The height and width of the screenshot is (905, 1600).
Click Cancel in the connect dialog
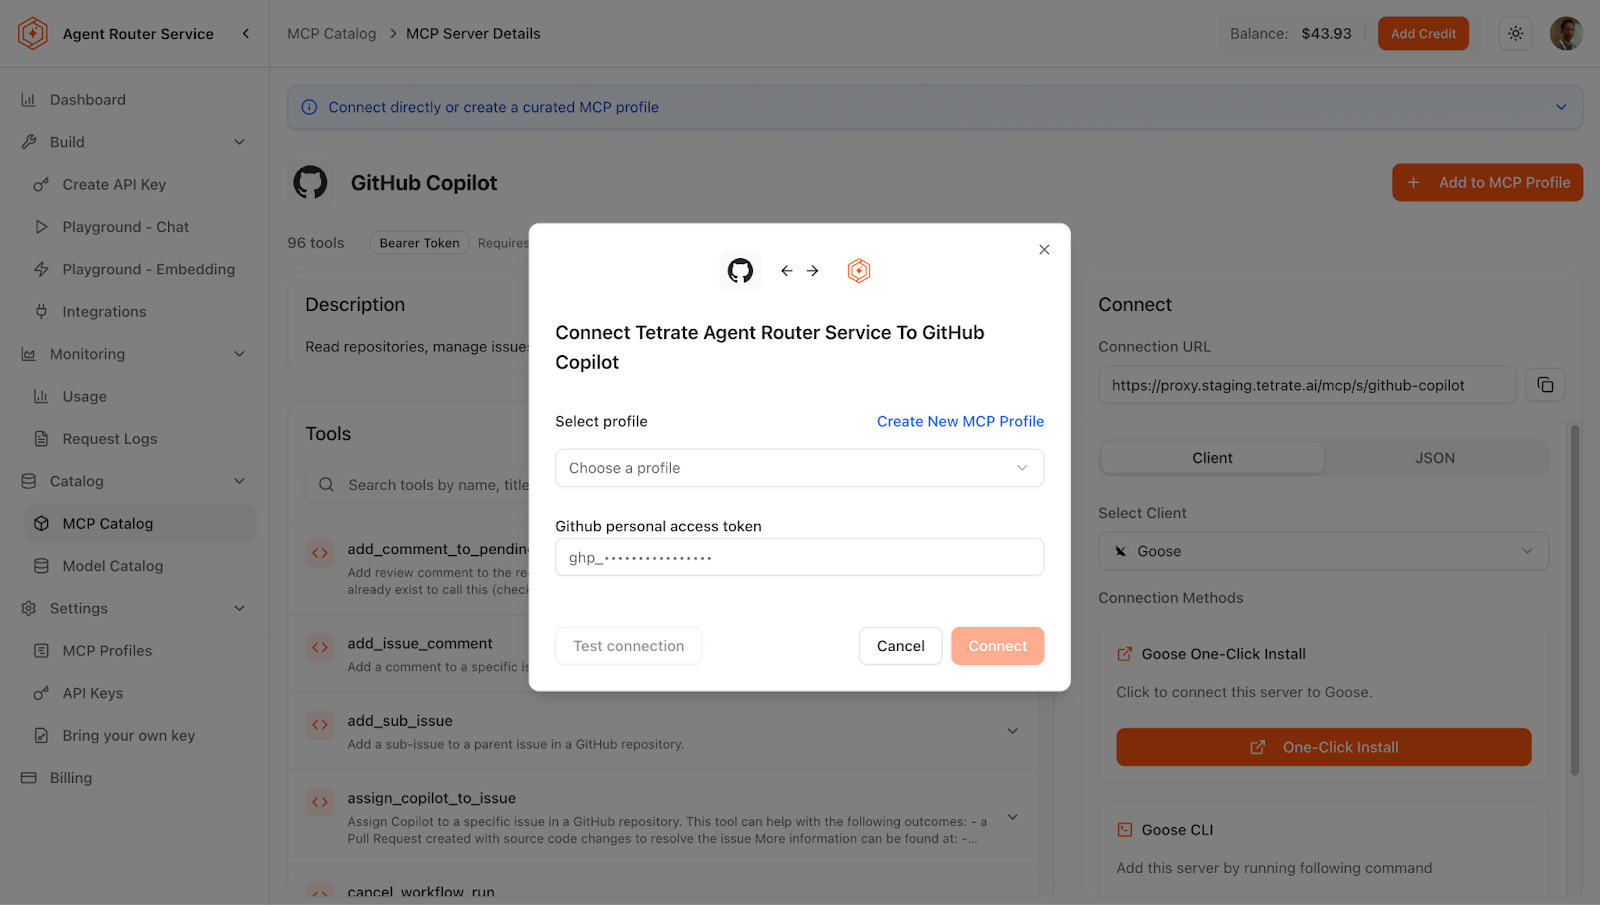pyautogui.click(x=900, y=646)
